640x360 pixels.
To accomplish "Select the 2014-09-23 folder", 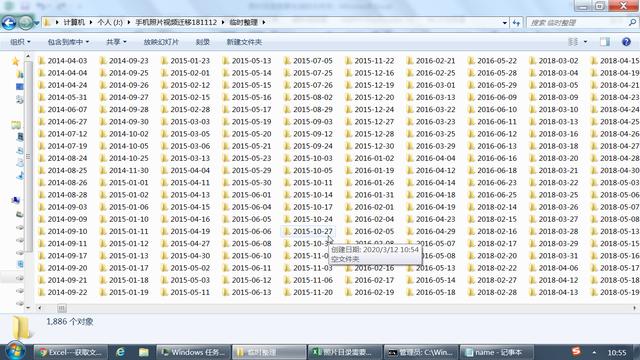I will 124,61.
